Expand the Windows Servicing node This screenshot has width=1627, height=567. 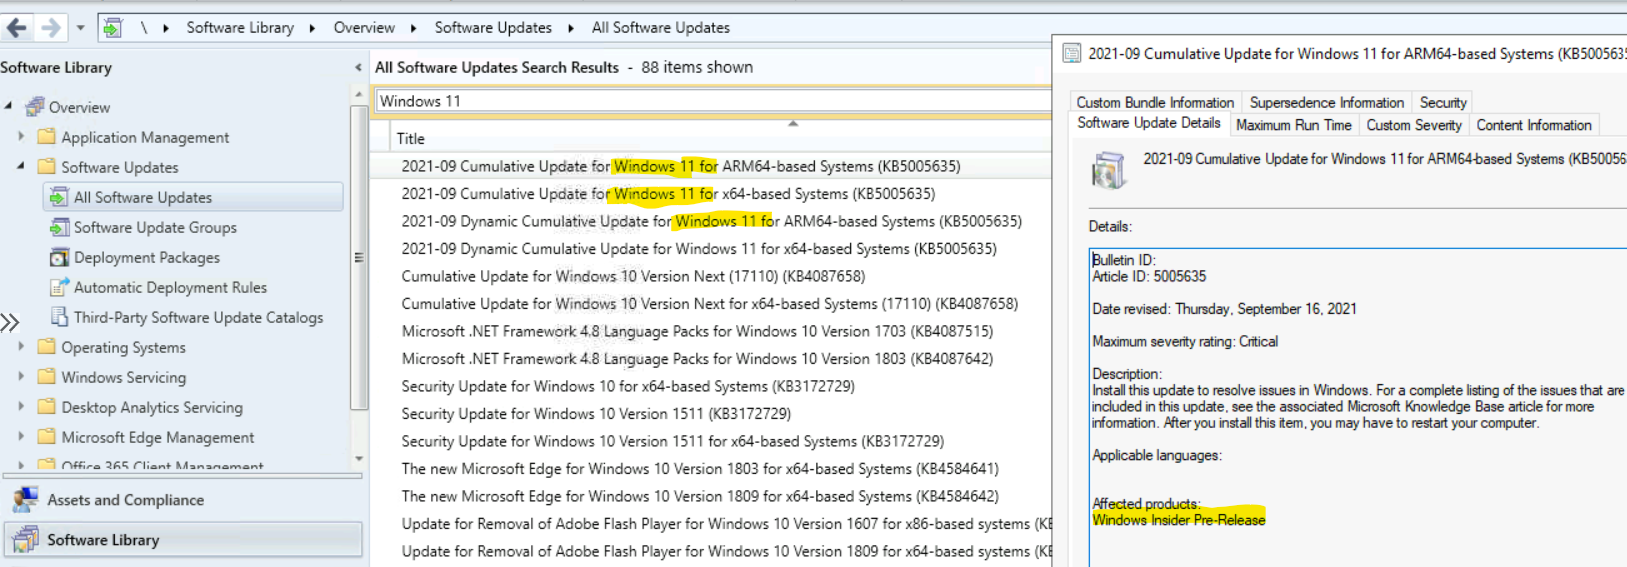21,376
